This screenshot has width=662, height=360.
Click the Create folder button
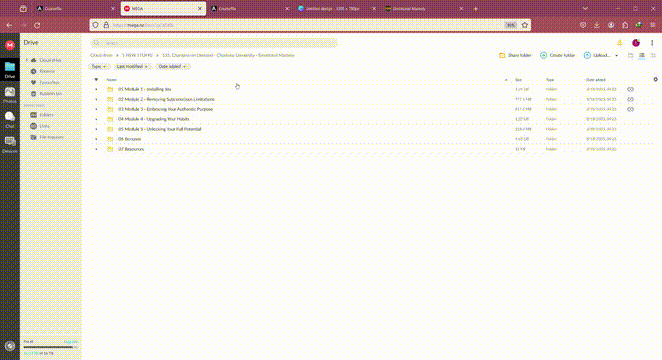coord(558,55)
